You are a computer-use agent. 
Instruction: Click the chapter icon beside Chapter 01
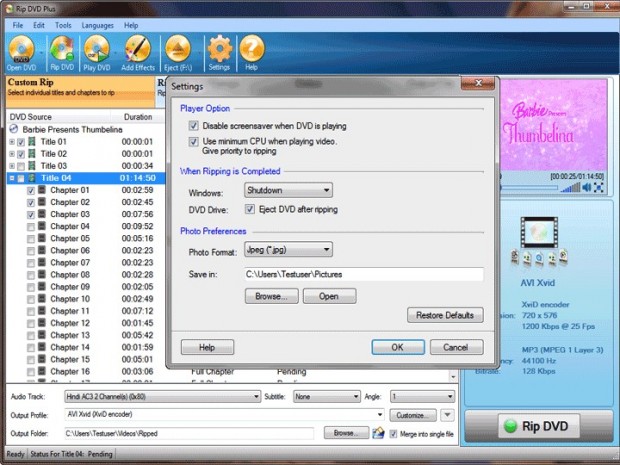click(x=42, y=190)
